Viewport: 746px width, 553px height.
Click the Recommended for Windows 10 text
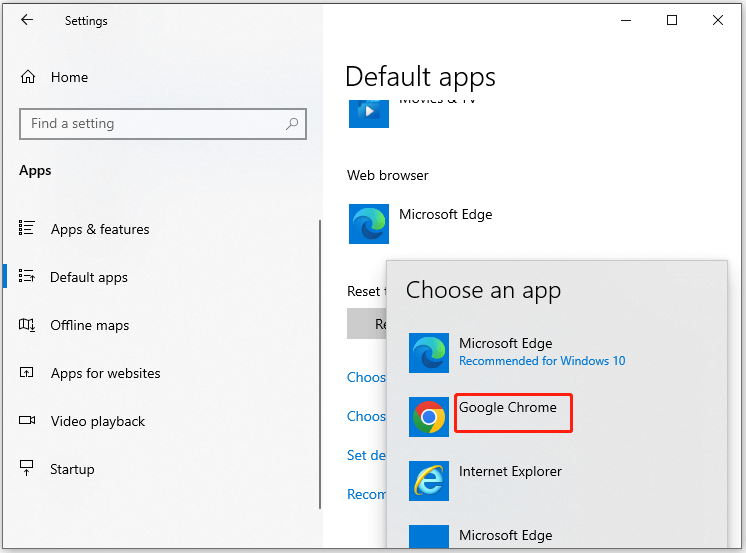(x=542, y=361)
